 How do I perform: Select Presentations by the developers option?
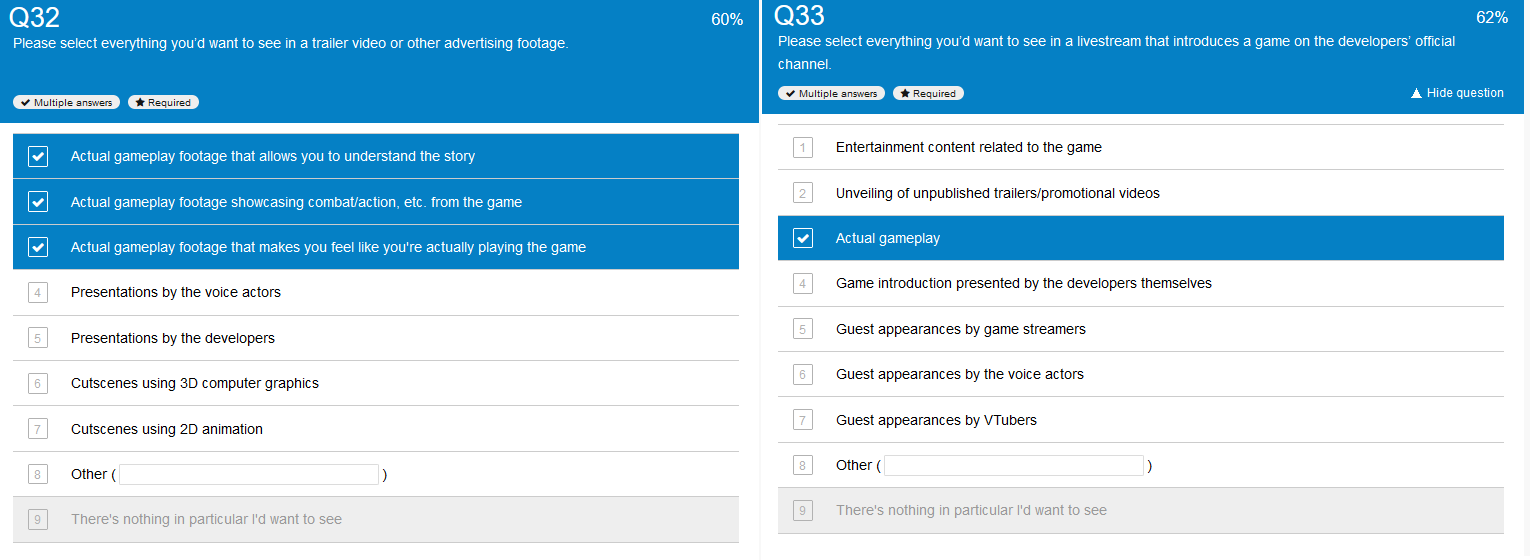tap(376, 338)
